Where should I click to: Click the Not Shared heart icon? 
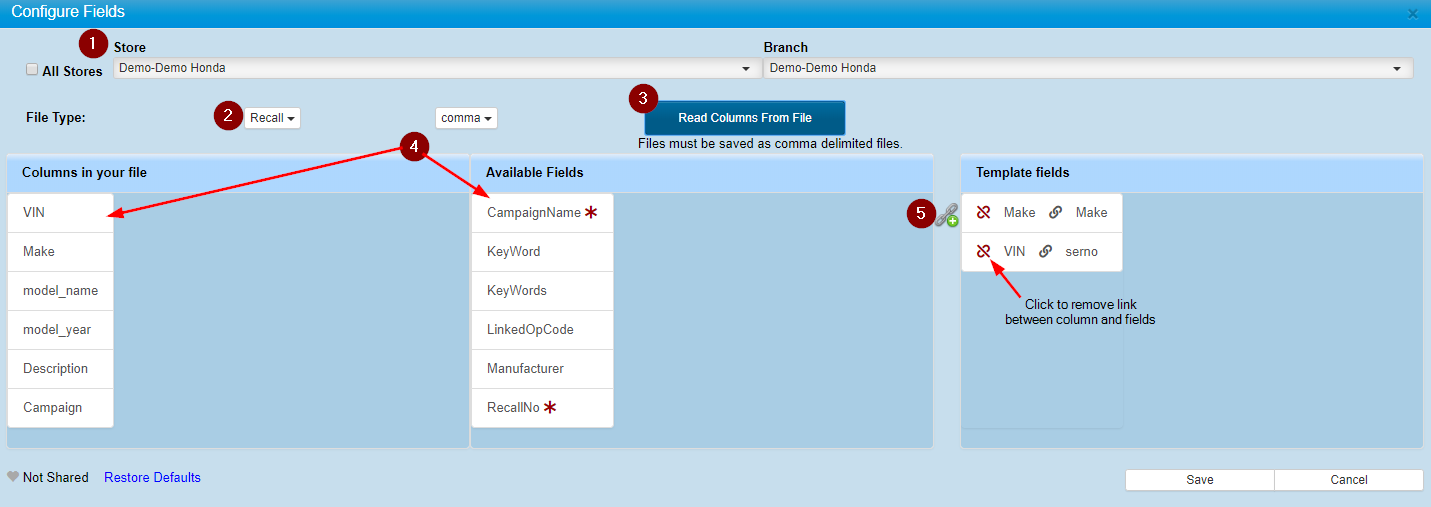click(13, 478)
